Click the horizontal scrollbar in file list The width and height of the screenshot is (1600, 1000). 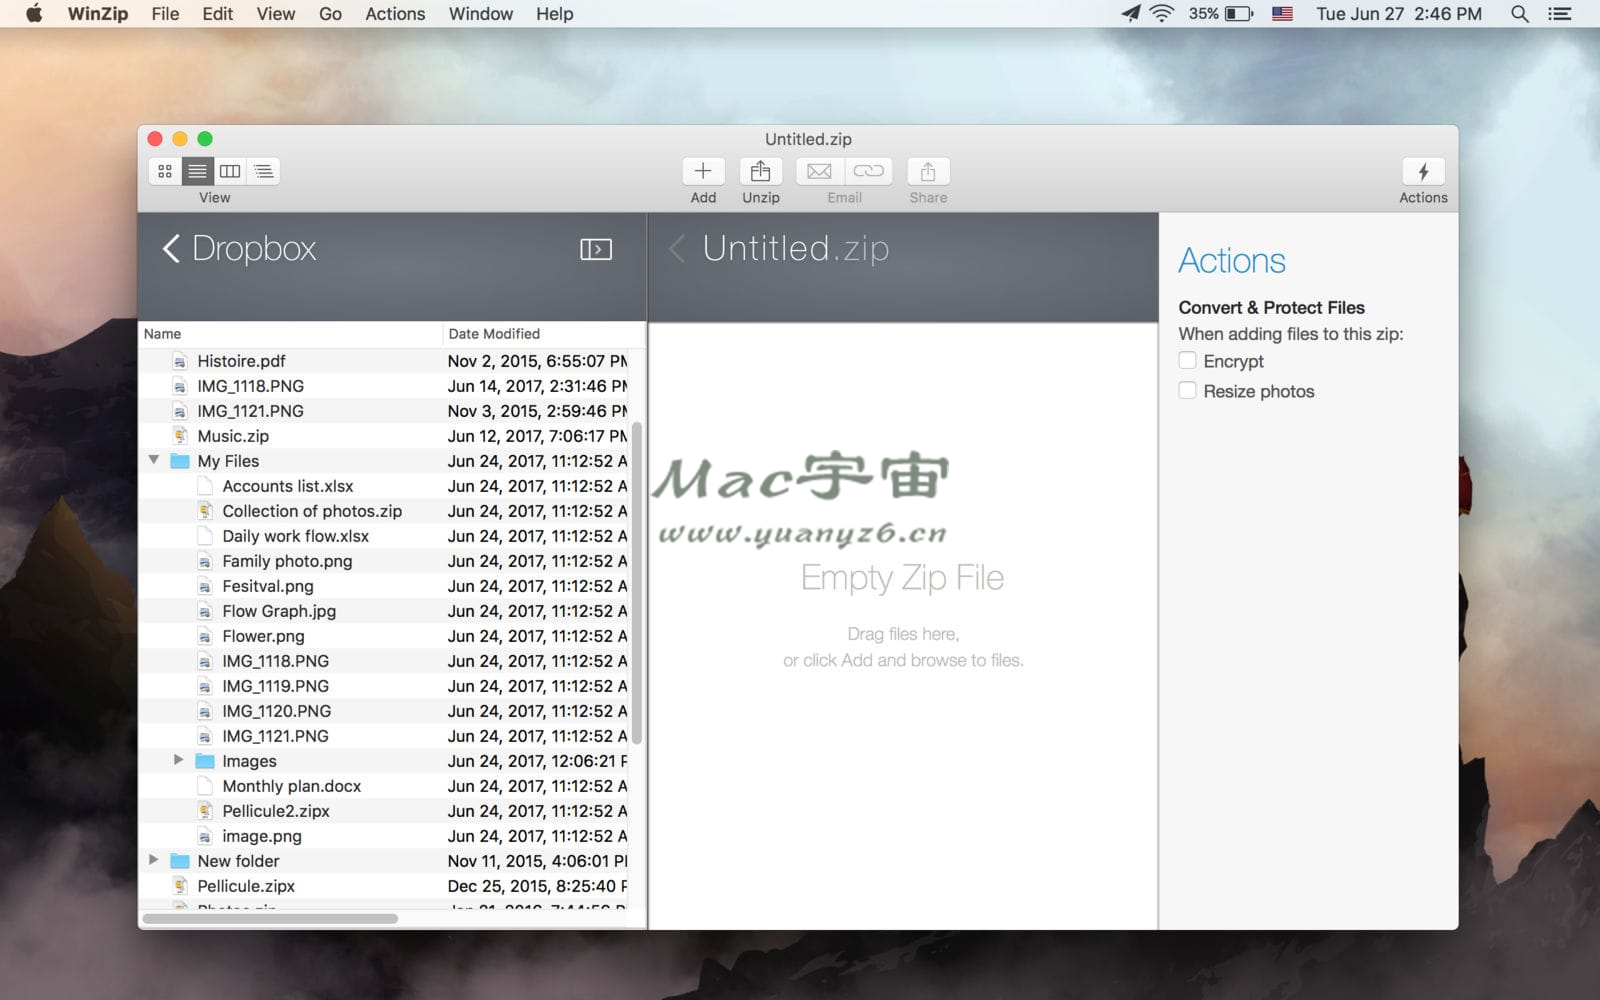270,918
